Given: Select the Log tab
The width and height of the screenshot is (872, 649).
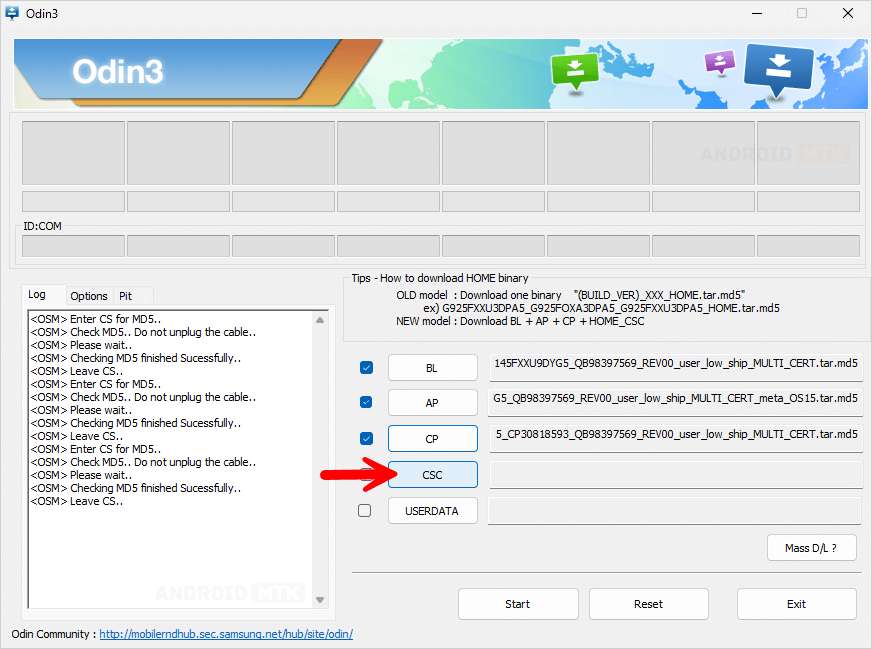Looking at the screenshot, I should click(x=37, y=295).
